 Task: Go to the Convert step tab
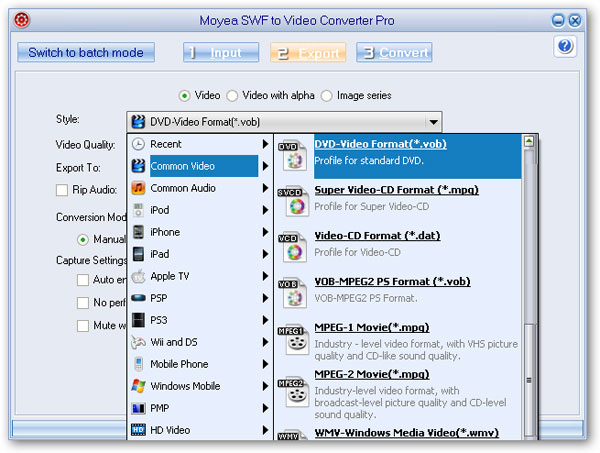click(394, 52)
